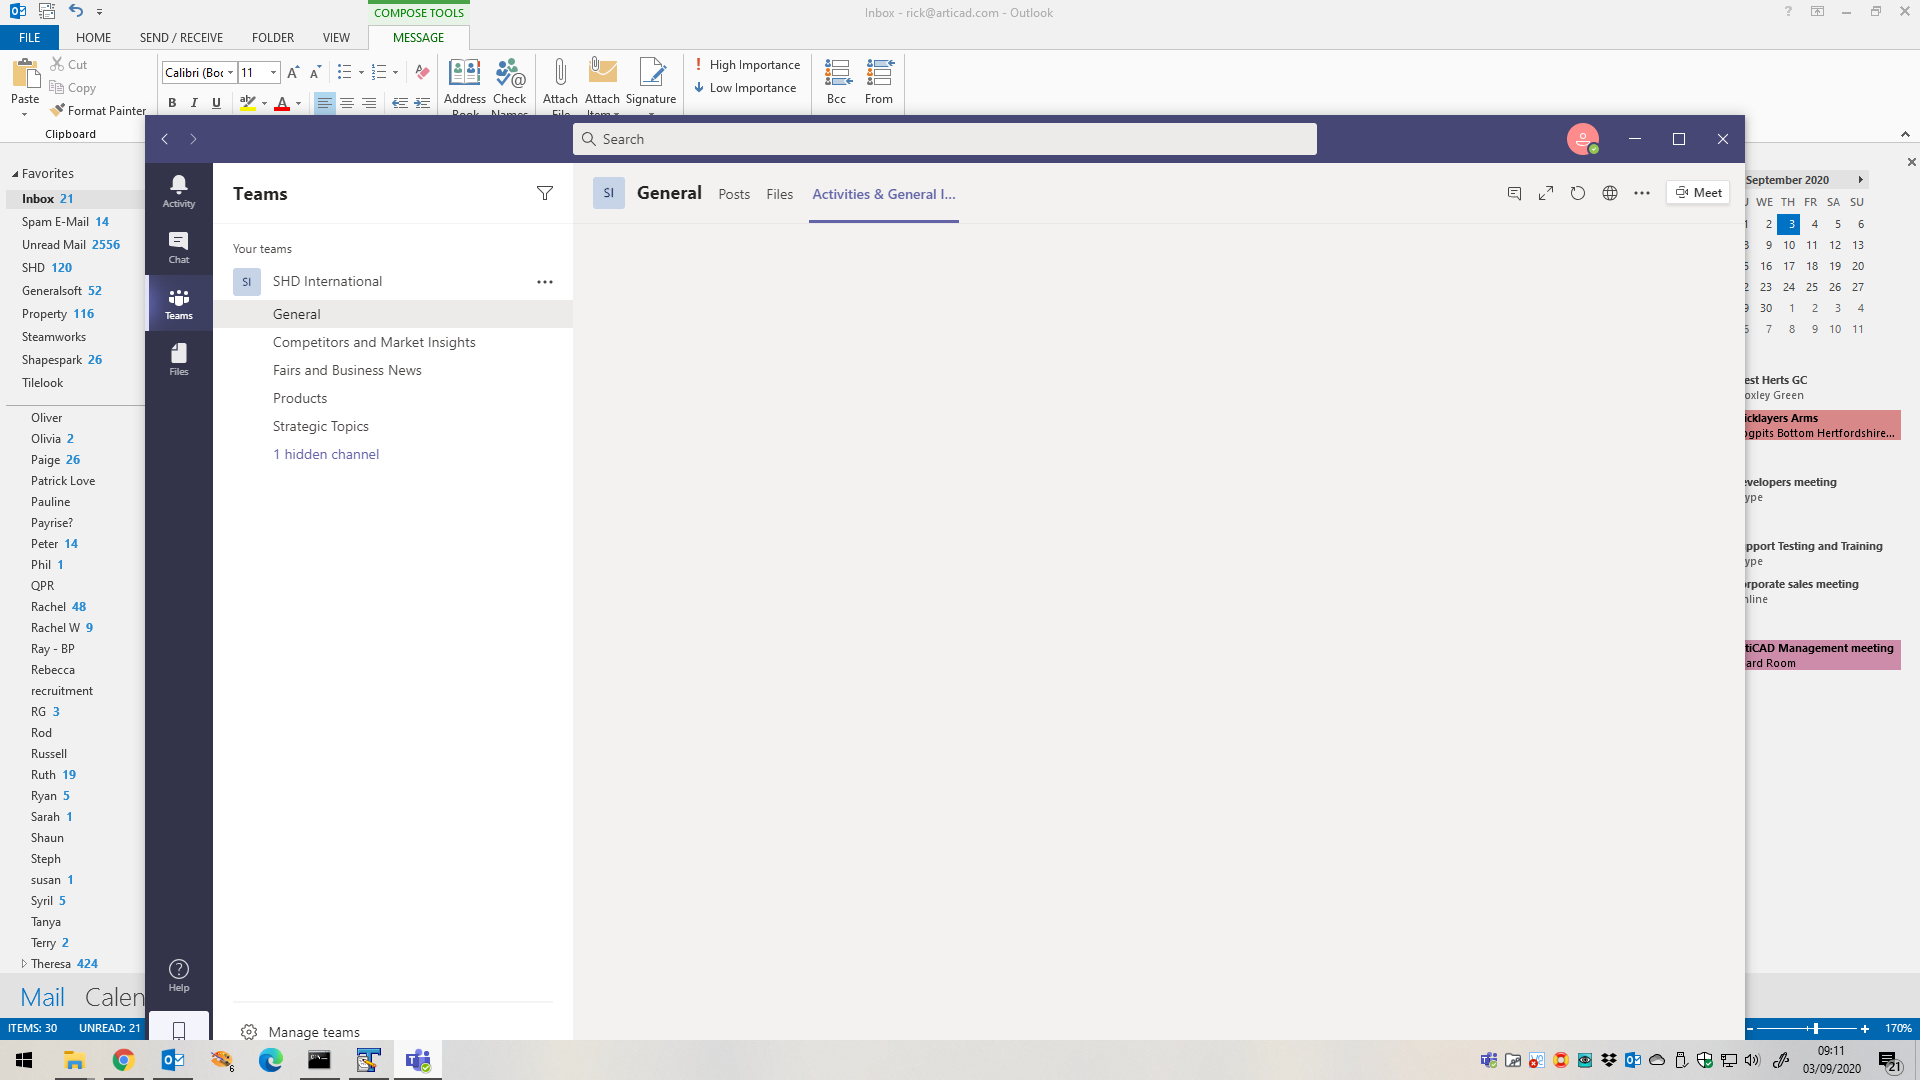Switch to SEND / RECEIVE ribbon tab
The width and height of the screenshot is (1920, 1080).
point(181,37)
